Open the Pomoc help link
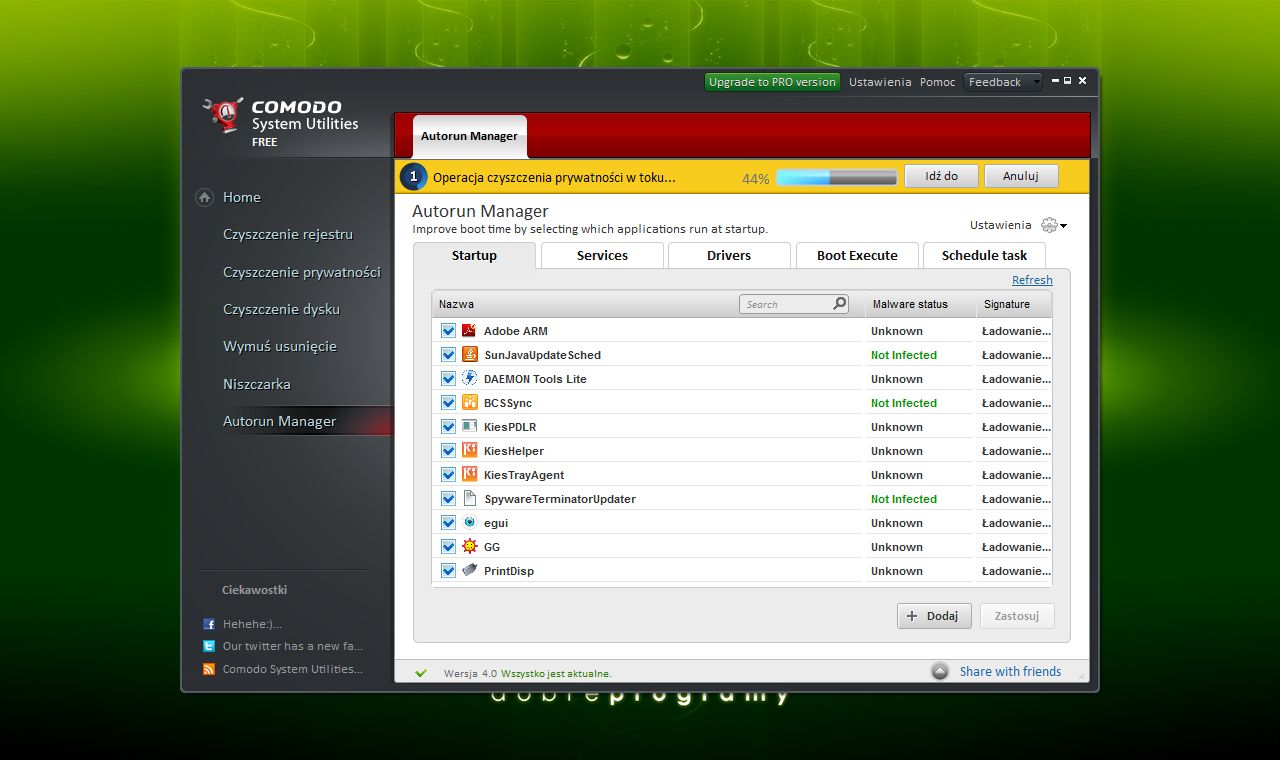 pyautogui.click(x=938, y=82)
